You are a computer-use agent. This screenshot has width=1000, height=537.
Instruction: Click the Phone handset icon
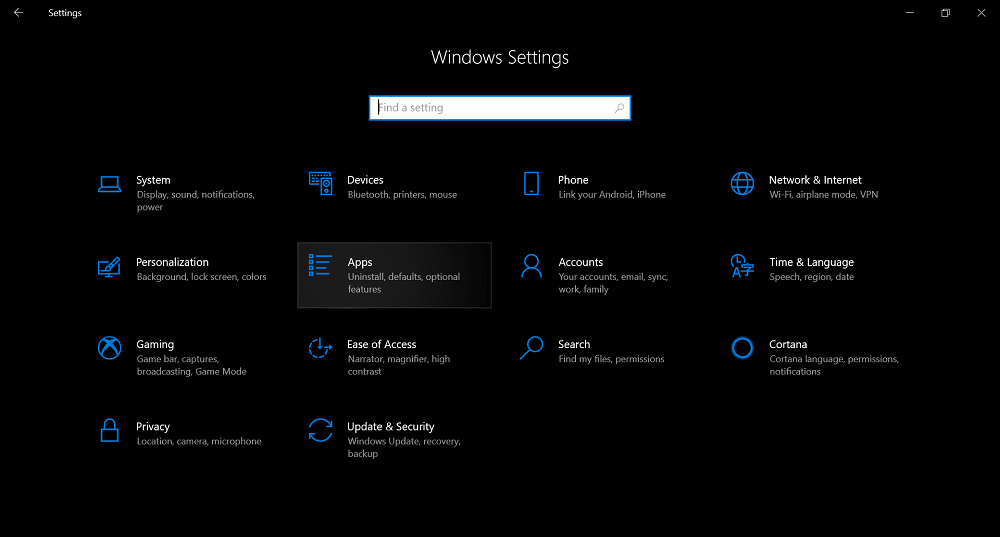click(531, 184)
